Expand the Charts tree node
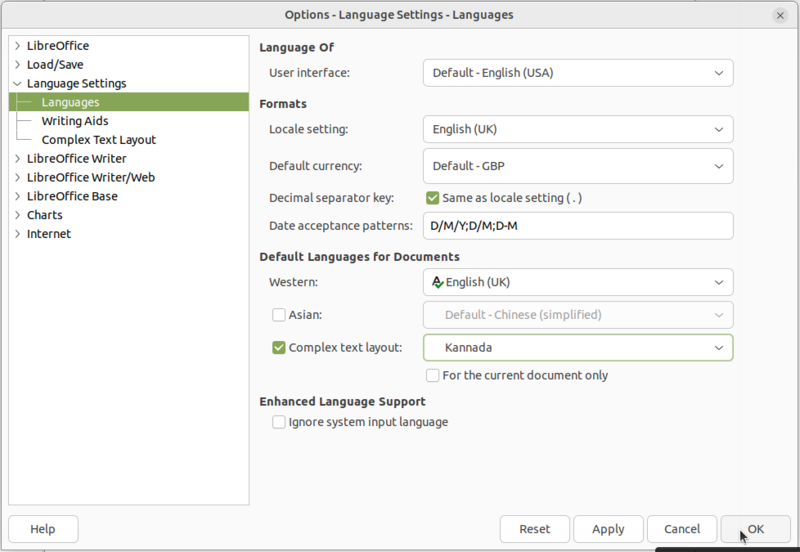 (17, 215)
